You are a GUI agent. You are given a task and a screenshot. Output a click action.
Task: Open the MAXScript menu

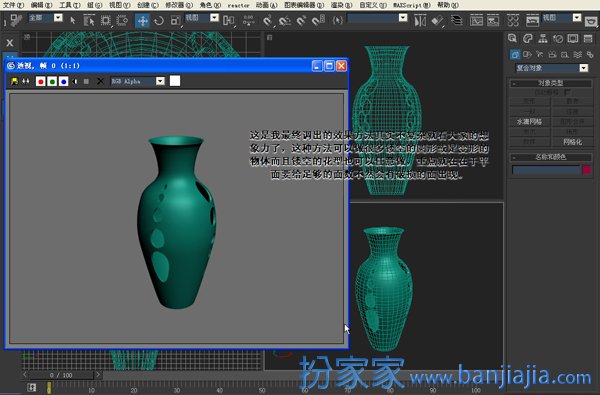coord(412,5)
